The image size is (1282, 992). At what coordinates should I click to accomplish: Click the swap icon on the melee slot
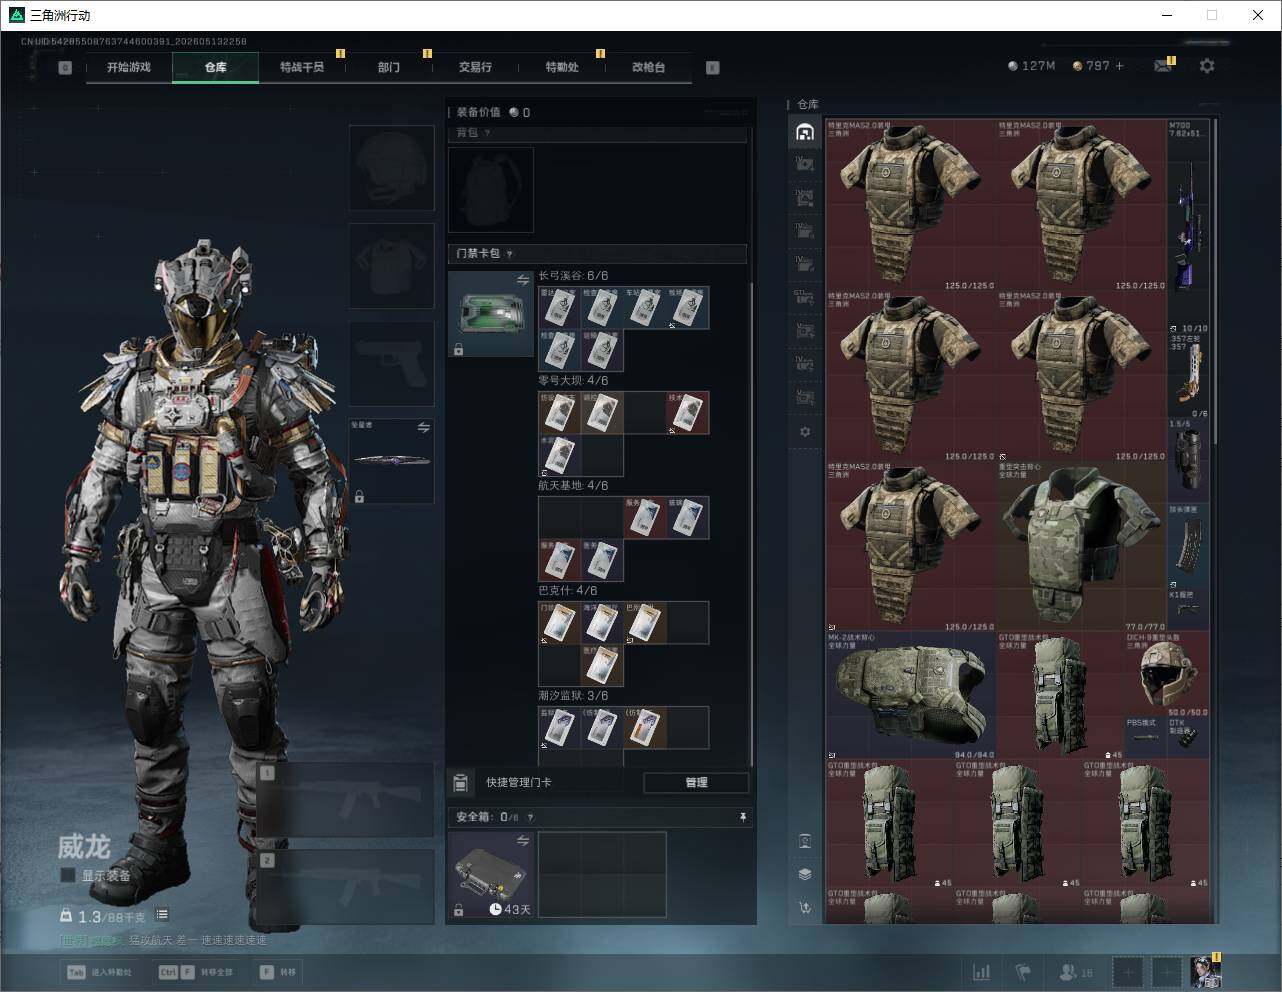coord(423,427)
